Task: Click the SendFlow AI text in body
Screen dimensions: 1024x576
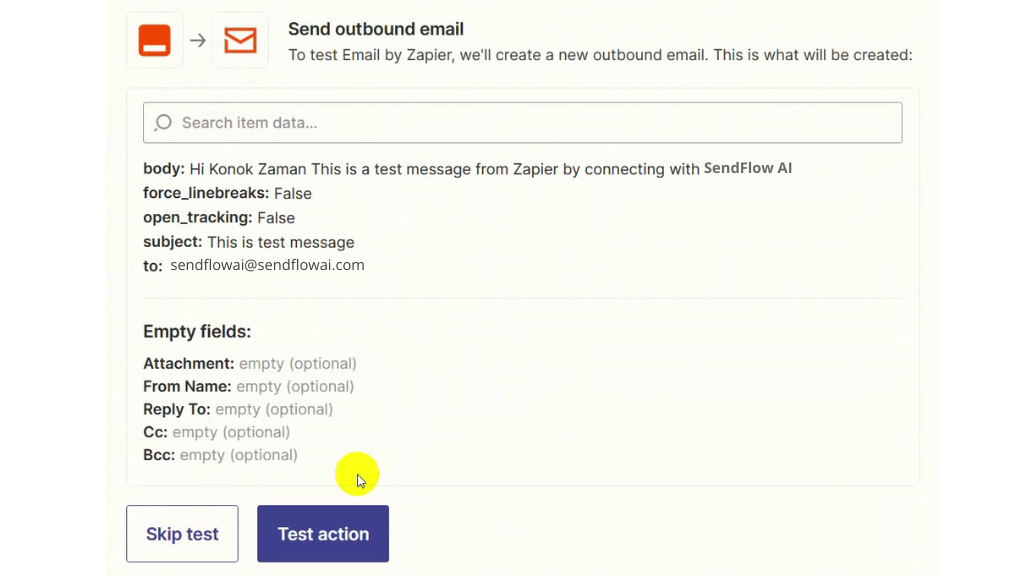Action: 748,168
